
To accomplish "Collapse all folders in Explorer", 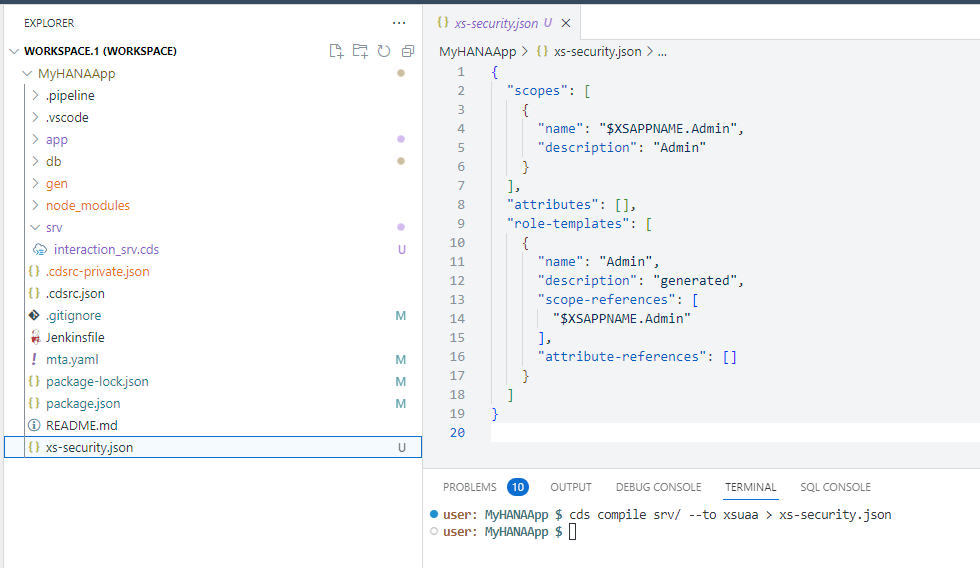I will click(408, 51).
